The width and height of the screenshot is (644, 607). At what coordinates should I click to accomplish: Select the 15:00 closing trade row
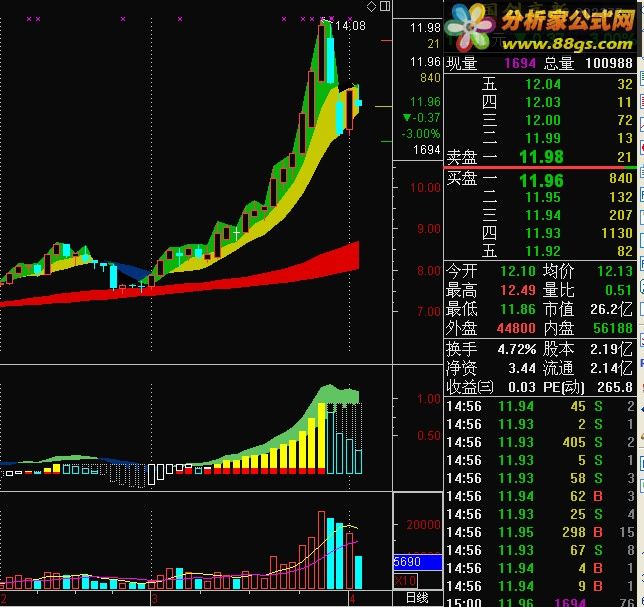540,602
